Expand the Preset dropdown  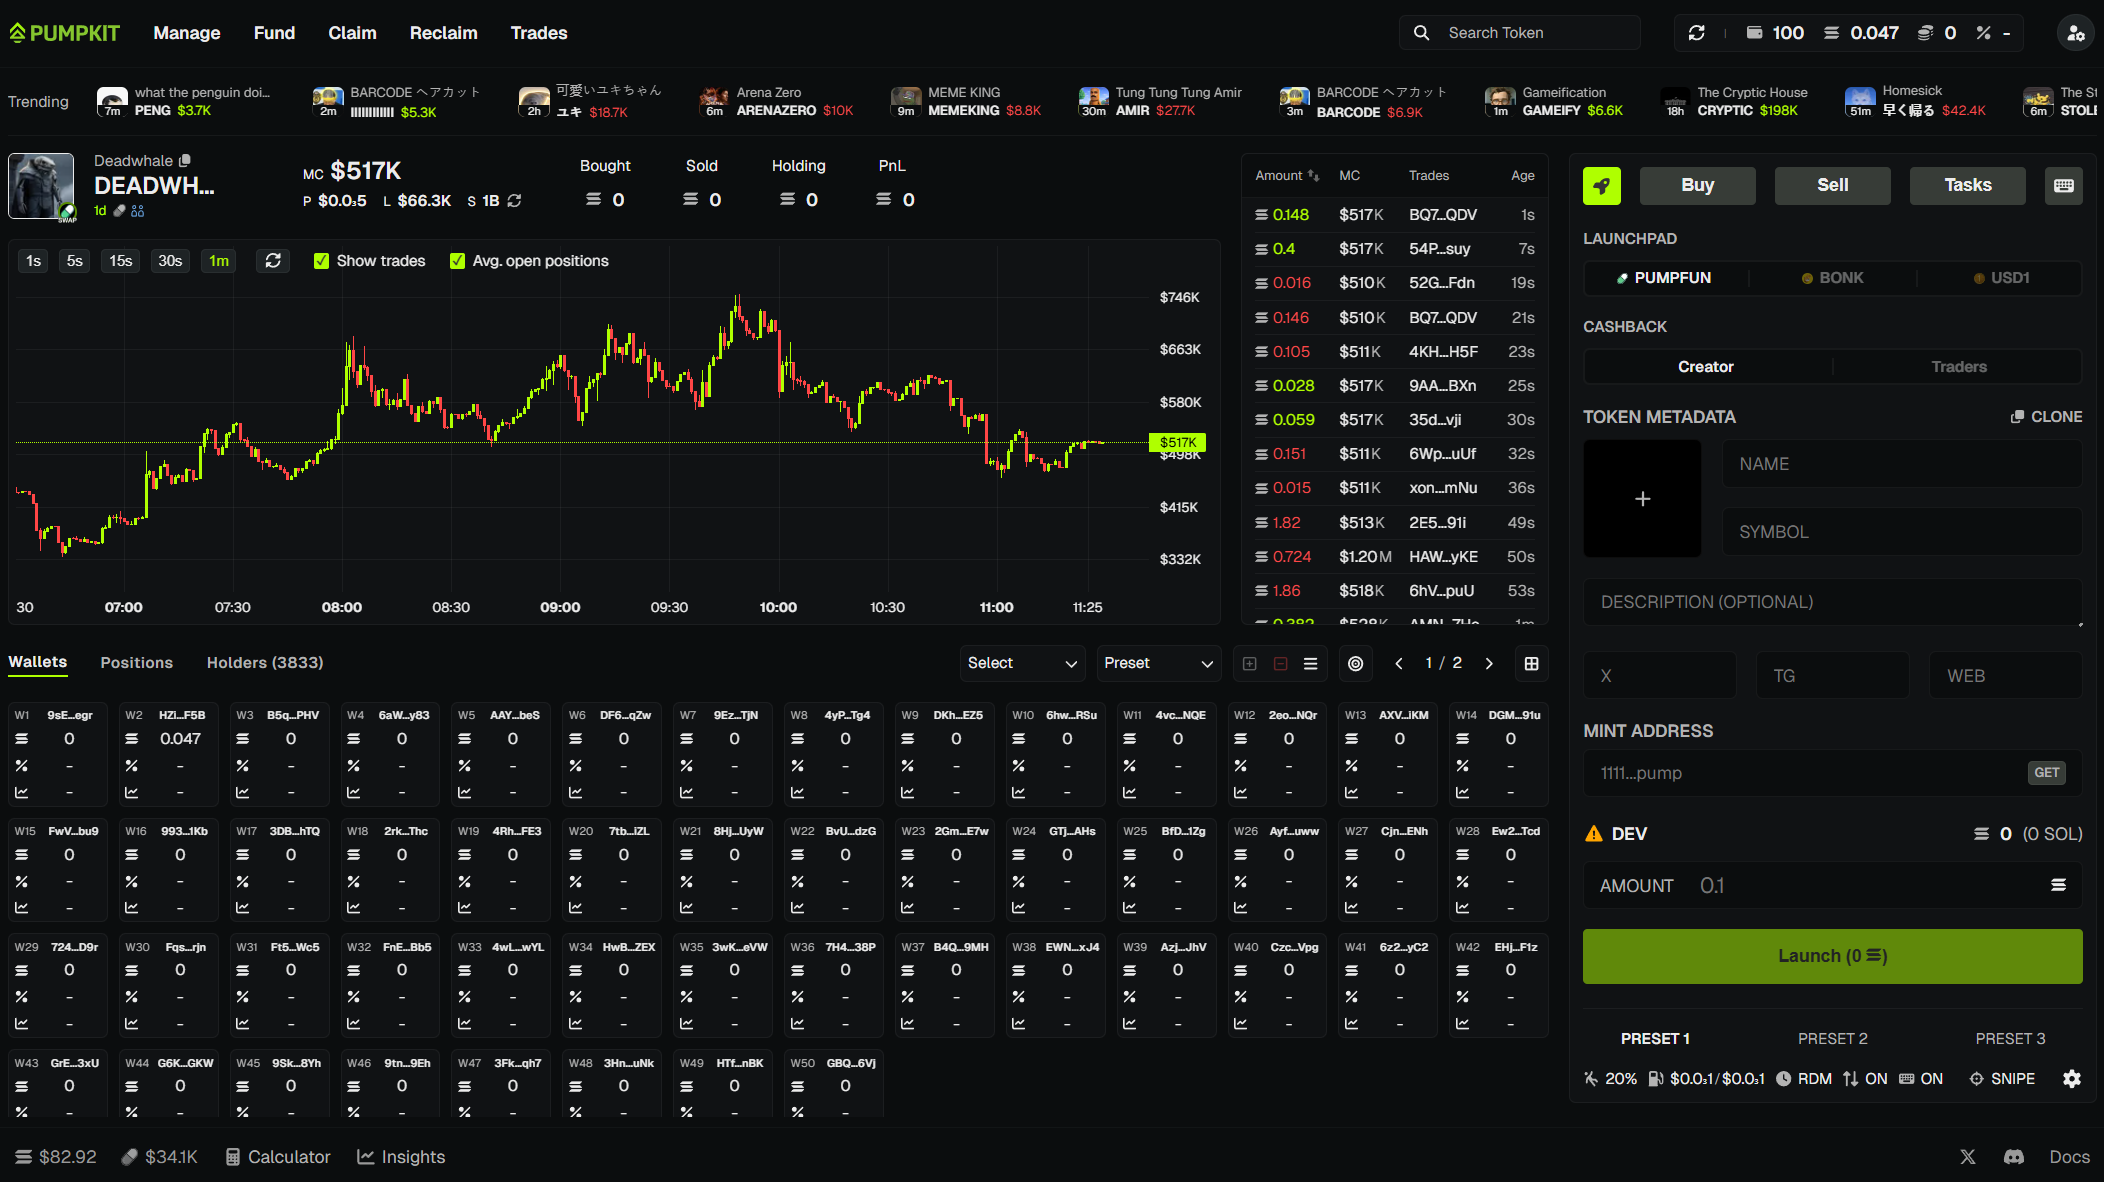point(1157,664)
